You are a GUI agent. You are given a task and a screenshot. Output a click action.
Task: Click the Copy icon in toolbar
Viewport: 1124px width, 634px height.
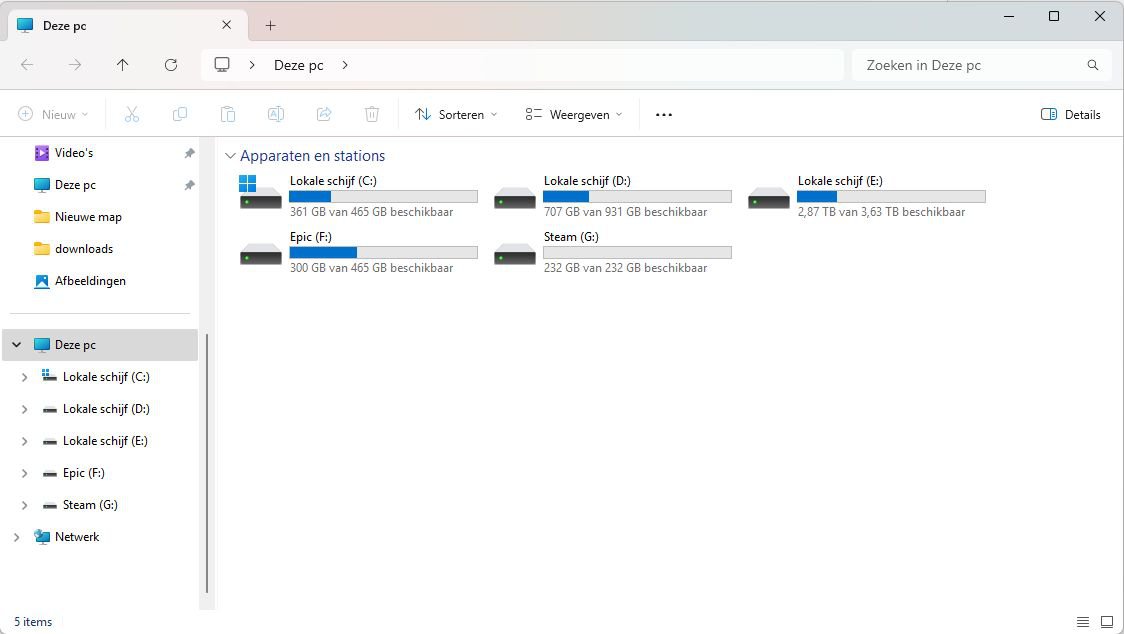pyautogui.click(x=180, y=114)
